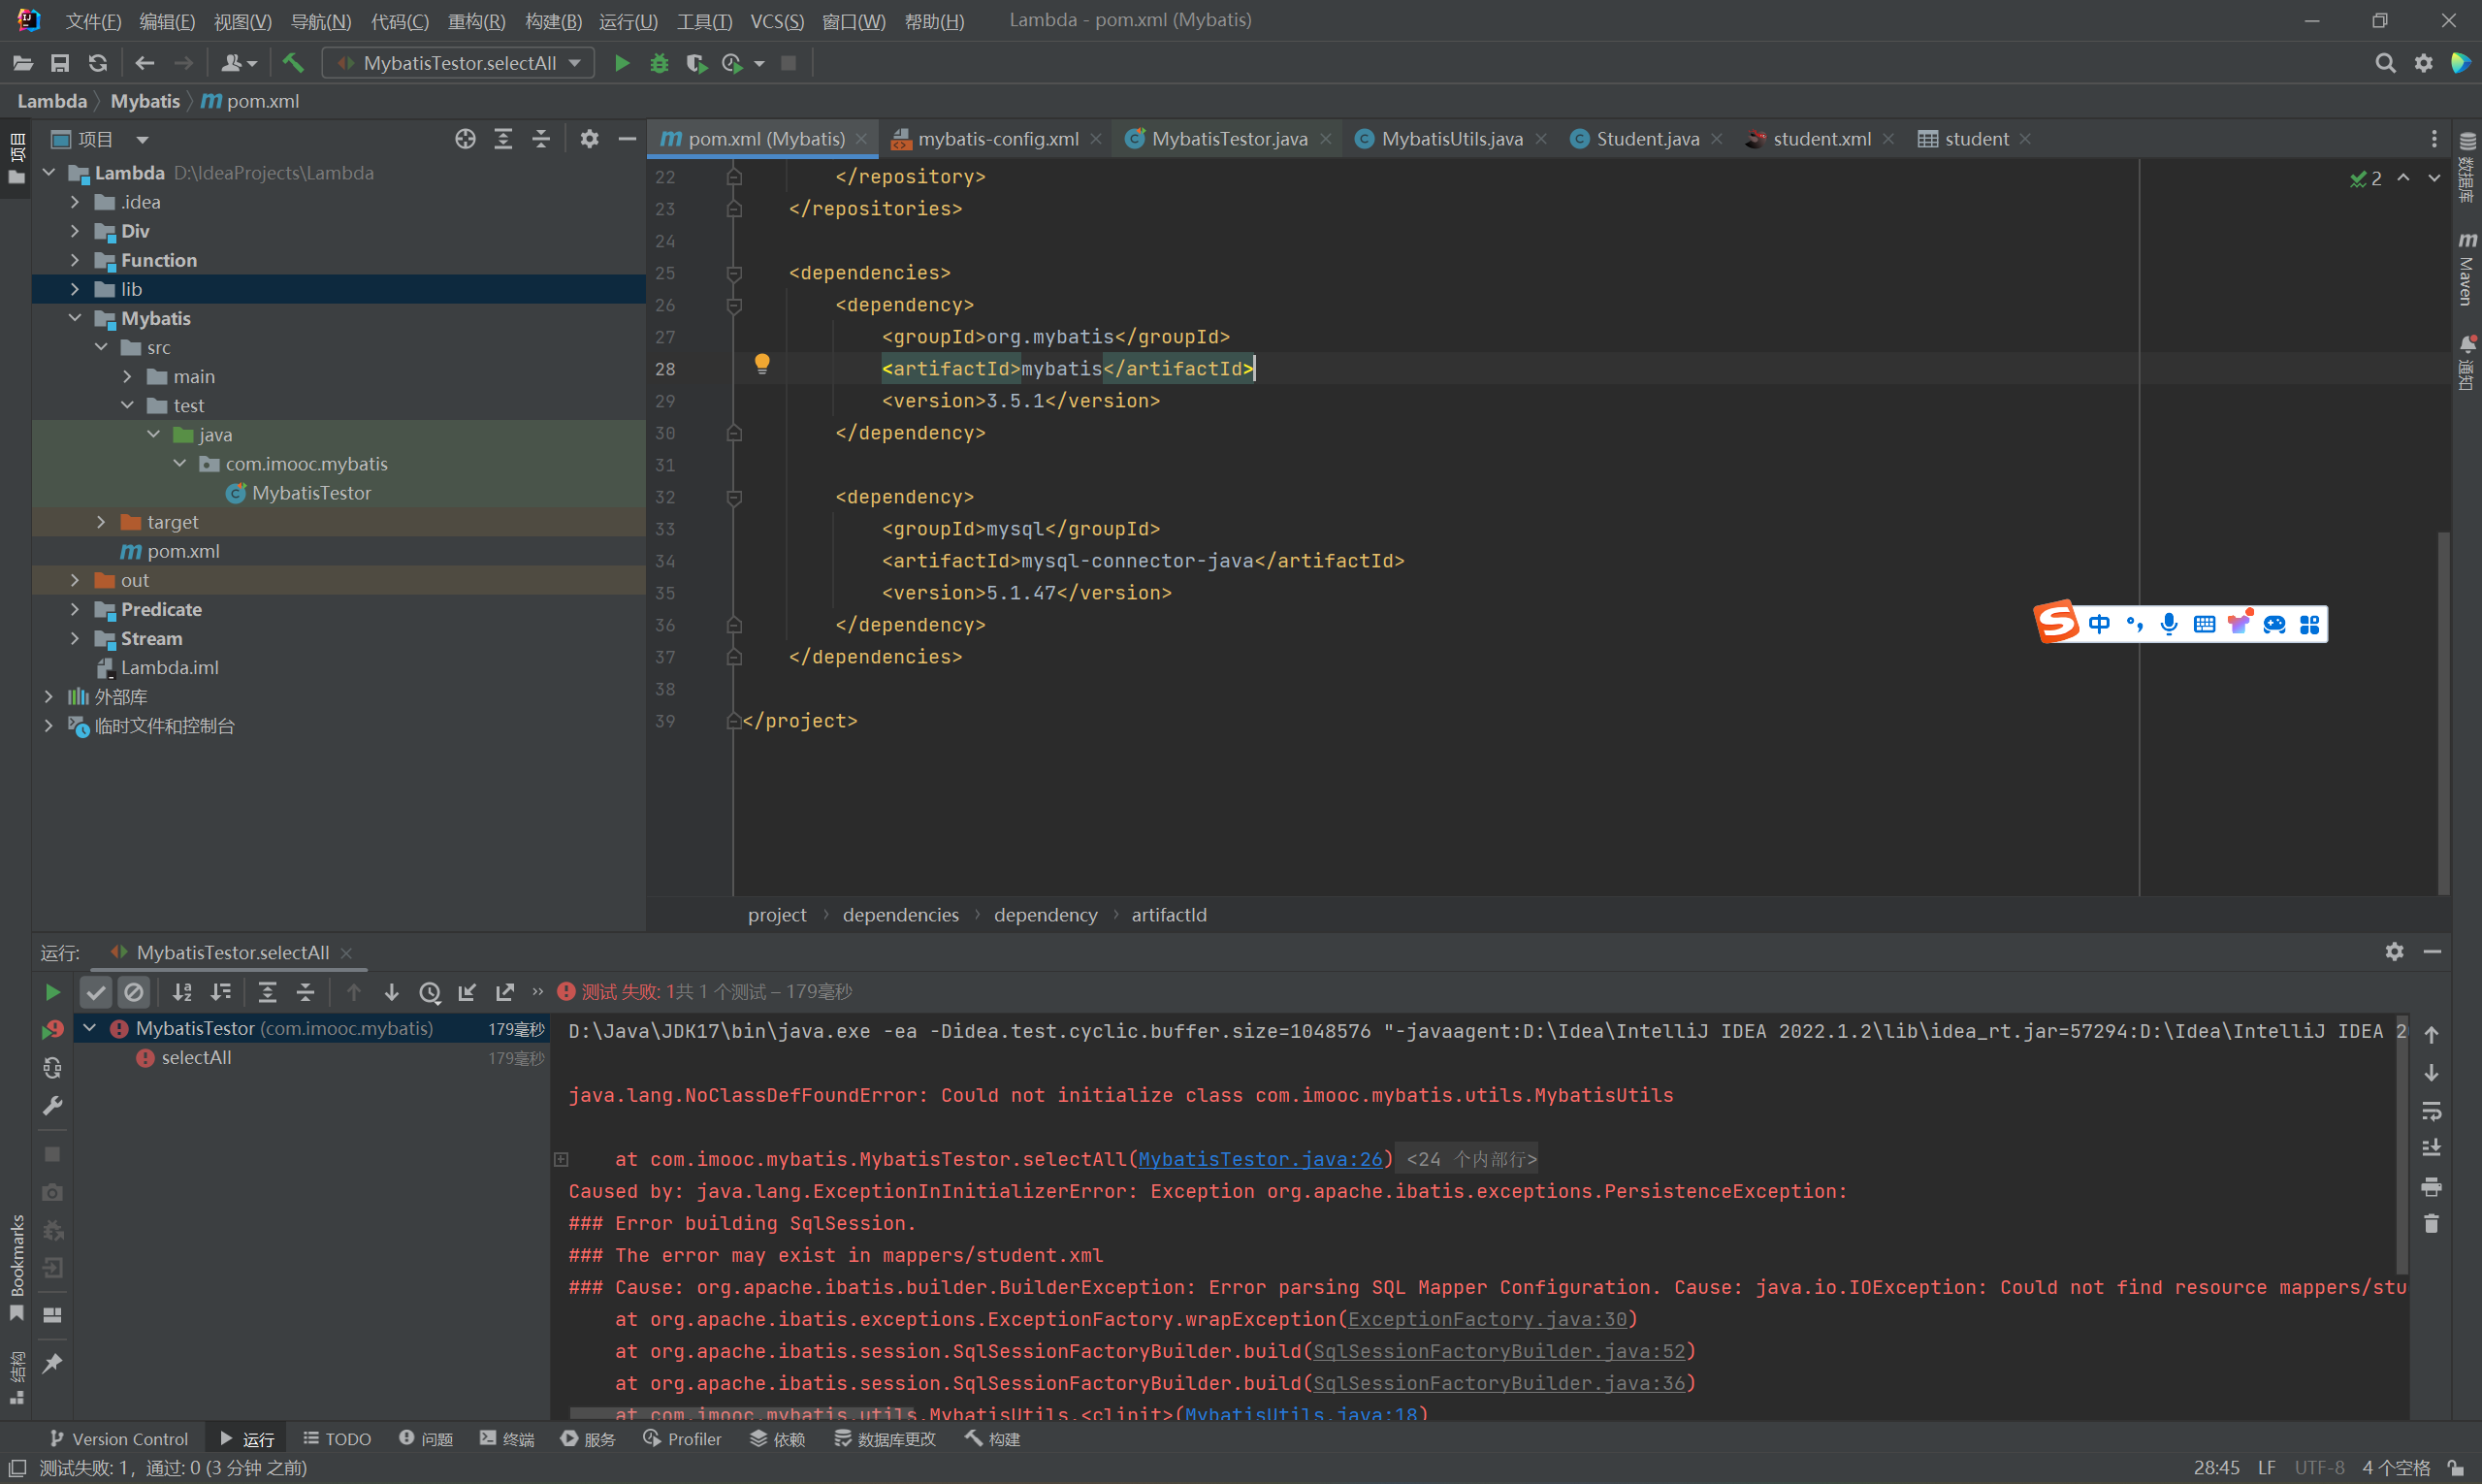The width and height of the screenshot is (2482, 1484).
Task: Click the Sync reload icon in toolbar
Action: click(x=98, y=63)
